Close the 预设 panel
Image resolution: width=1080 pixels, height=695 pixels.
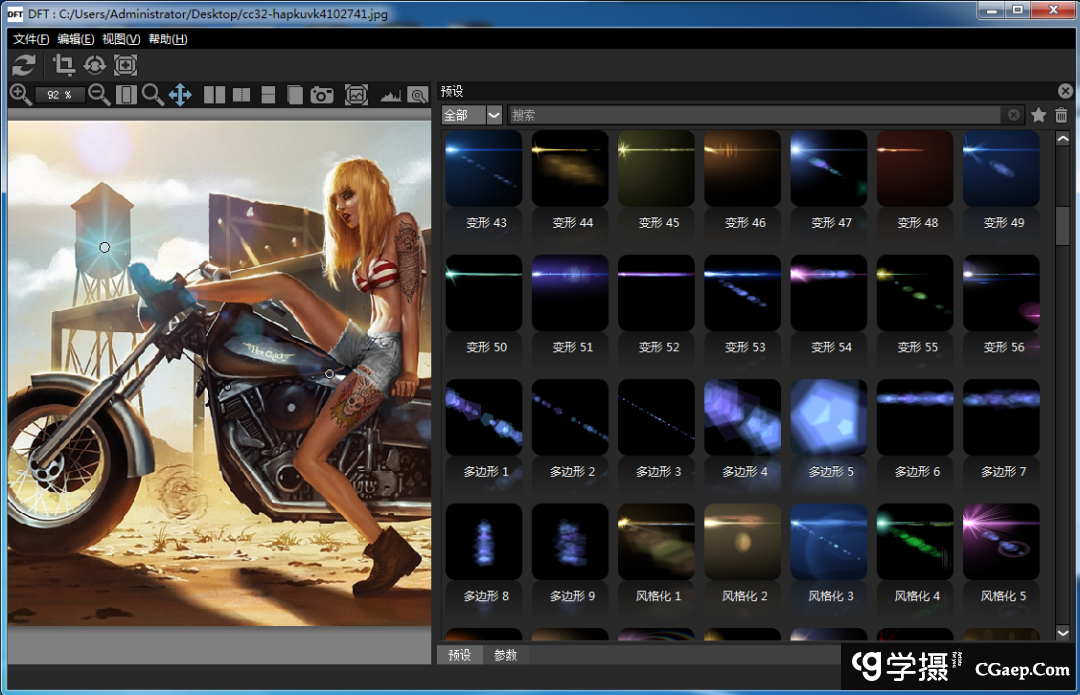(x=1066, y=91)
